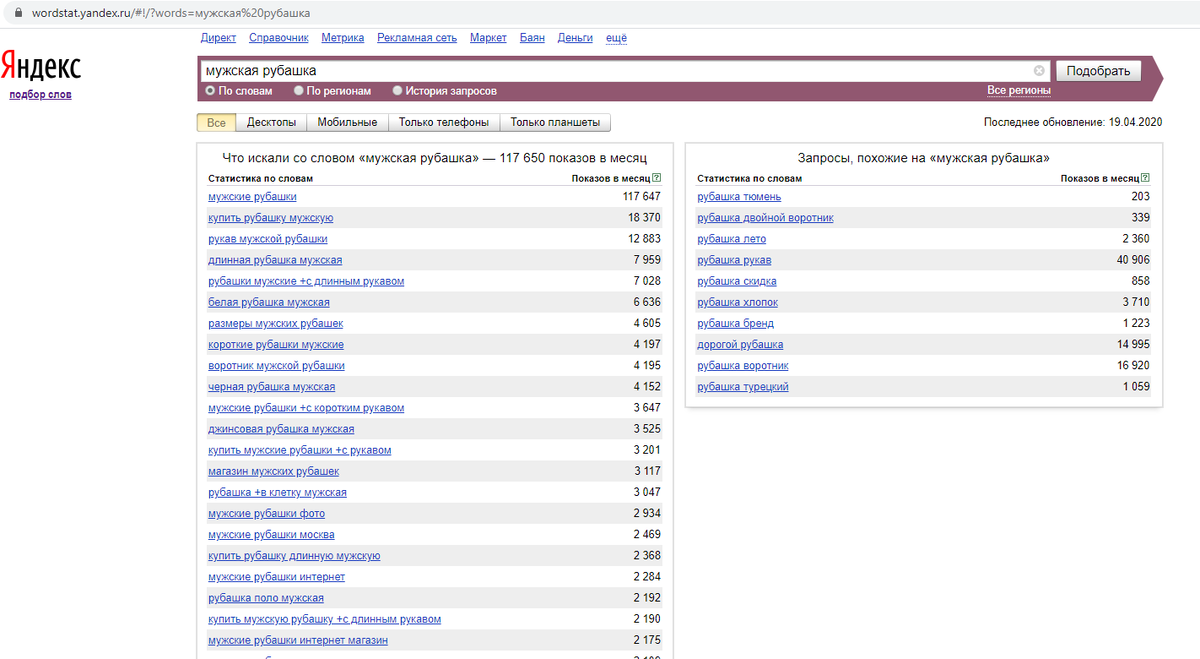Click the 117 647 impressions value
The width and height of the screenshot is (1200, 659).
coord(642,196)
